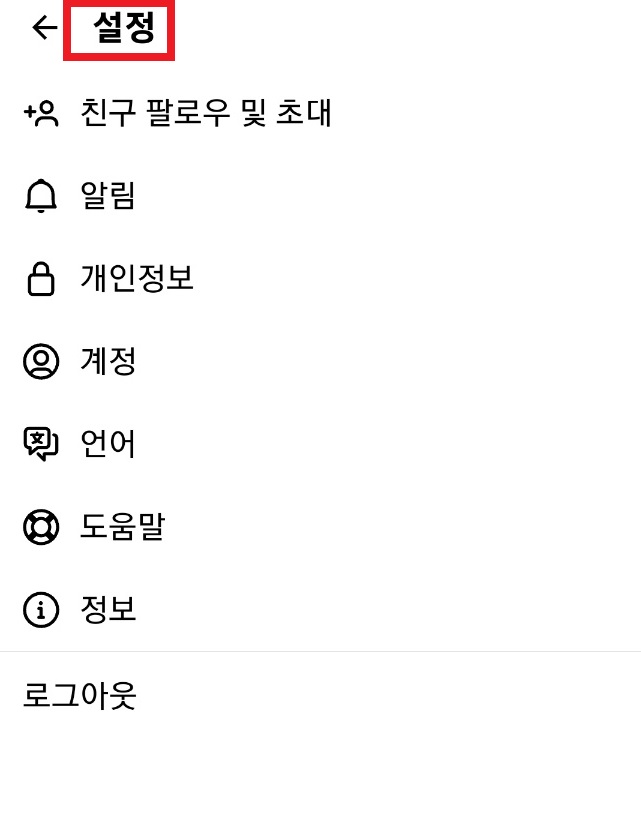641x817 pixels.
Task: Click the add-friend icon next to 친구 팔로우 및 초대
Action: (41, 113)
